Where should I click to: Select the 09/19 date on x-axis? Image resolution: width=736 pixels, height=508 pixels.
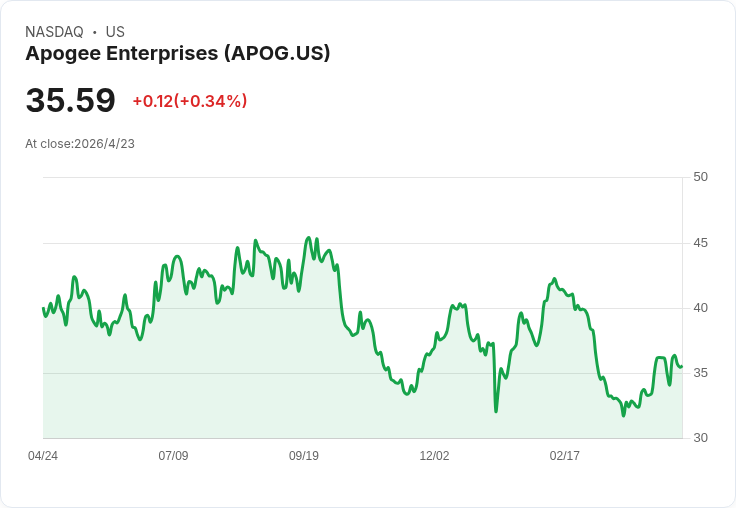tap(304, 456)
